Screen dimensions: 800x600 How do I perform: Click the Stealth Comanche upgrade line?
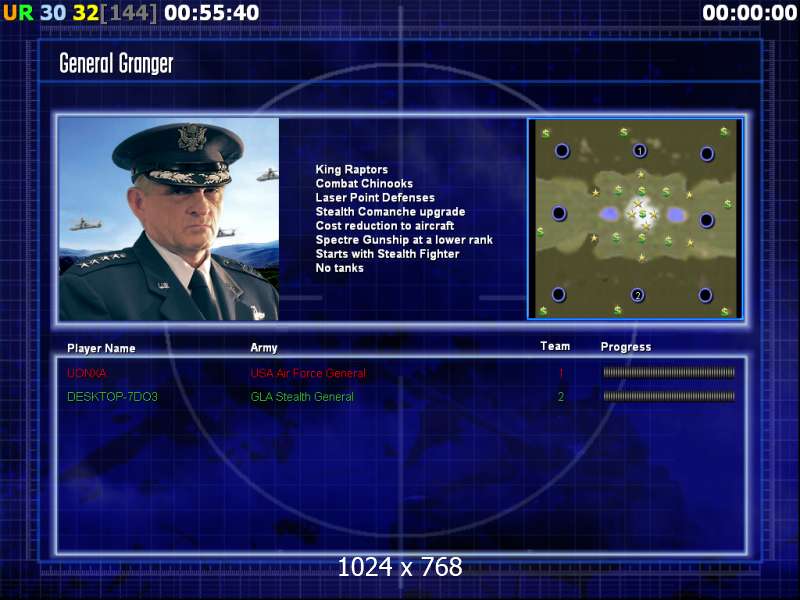point(390,211)
